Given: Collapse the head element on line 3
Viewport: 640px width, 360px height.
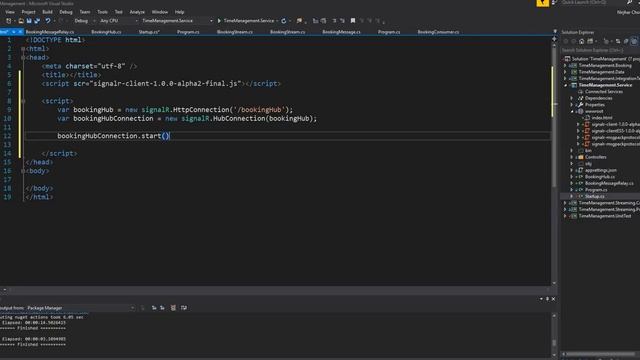Looking at the screenshot, I should pyautogui.click(x=23, y=58).
